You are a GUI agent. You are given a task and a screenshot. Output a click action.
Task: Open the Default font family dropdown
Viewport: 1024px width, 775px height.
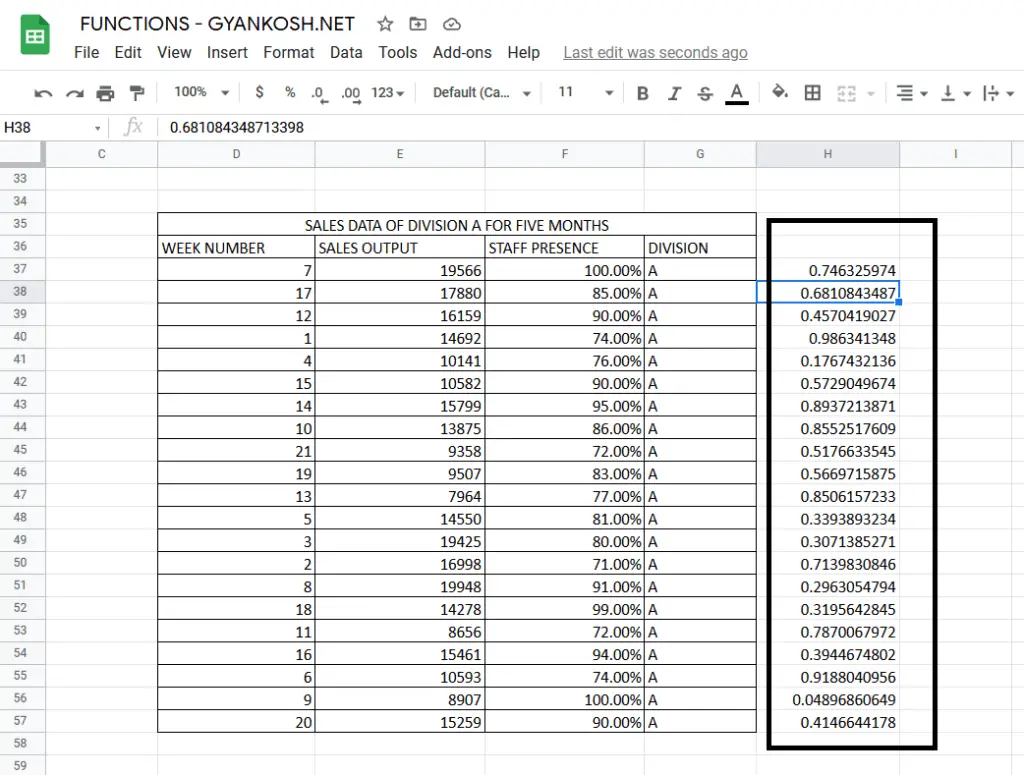[x=482, y=93]
